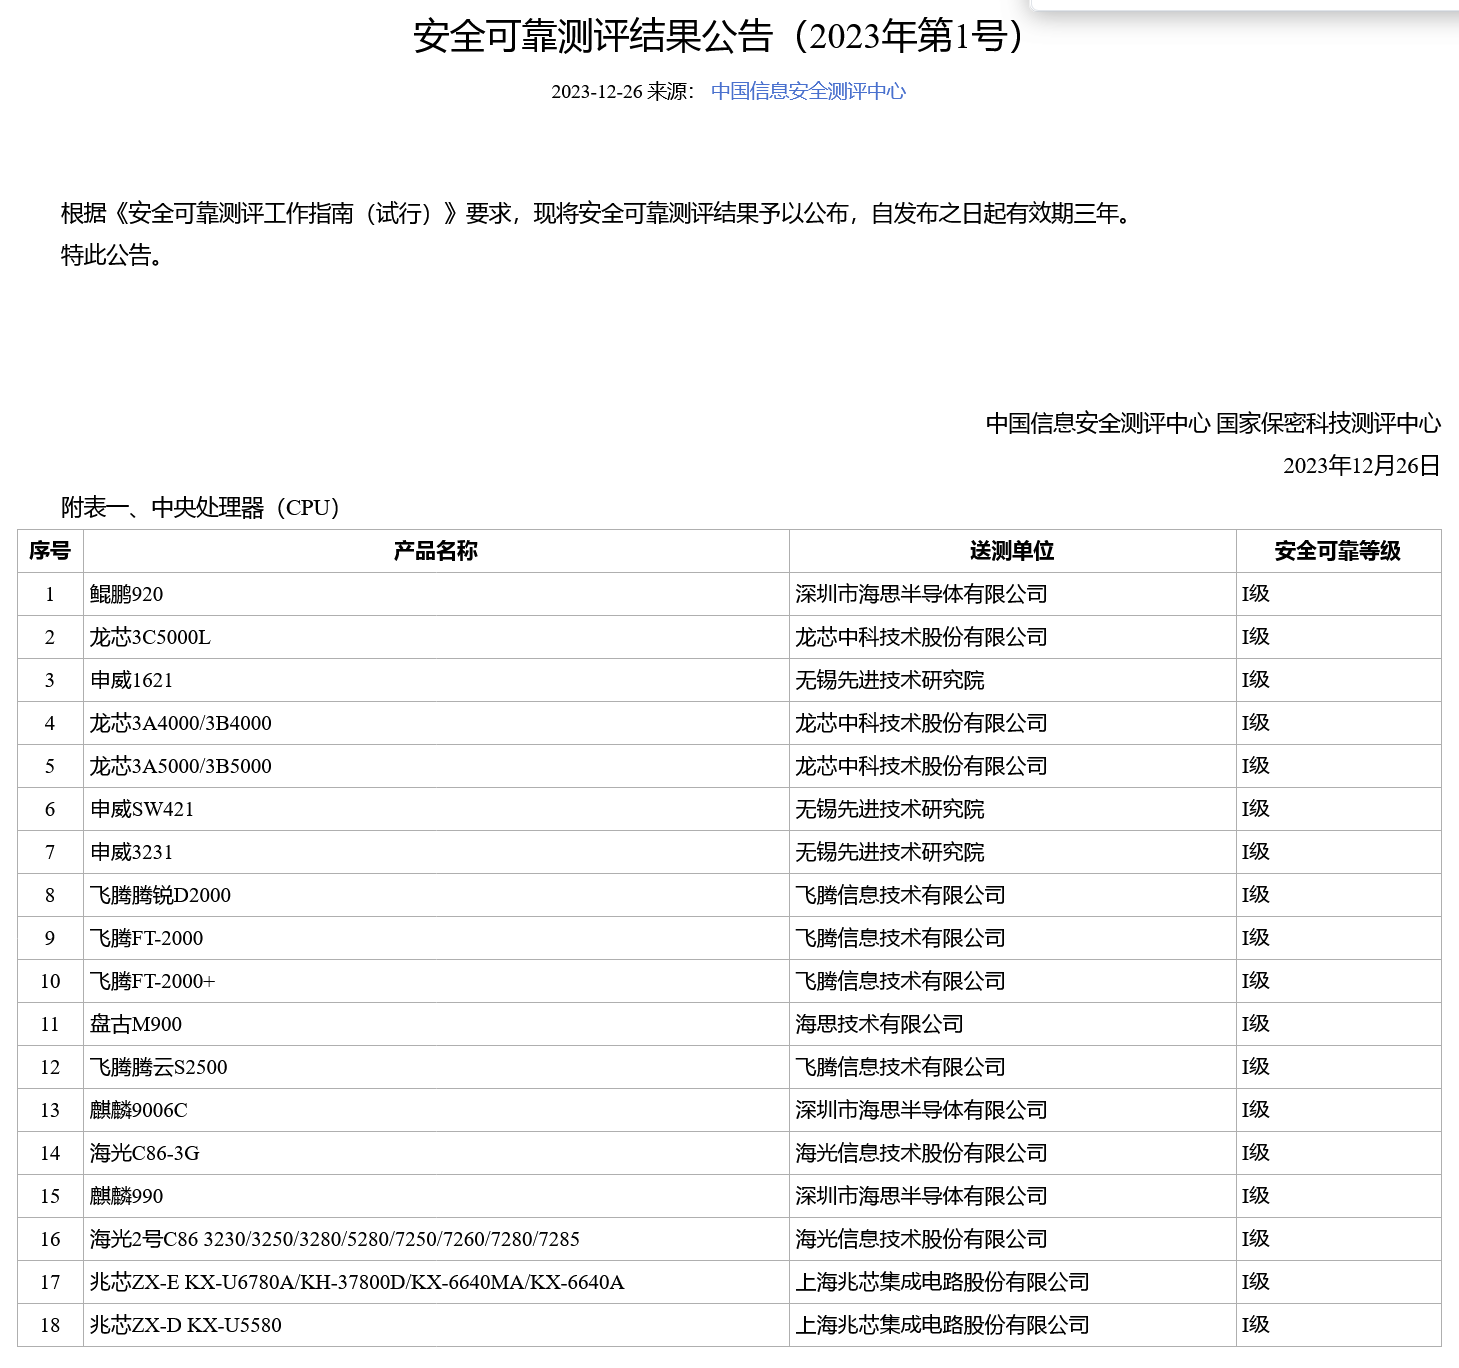Viewport: 1459px width, 1368px height.
Task: Click the heading 附表一、中央处理器（CPU）
Action: [200, 508]
